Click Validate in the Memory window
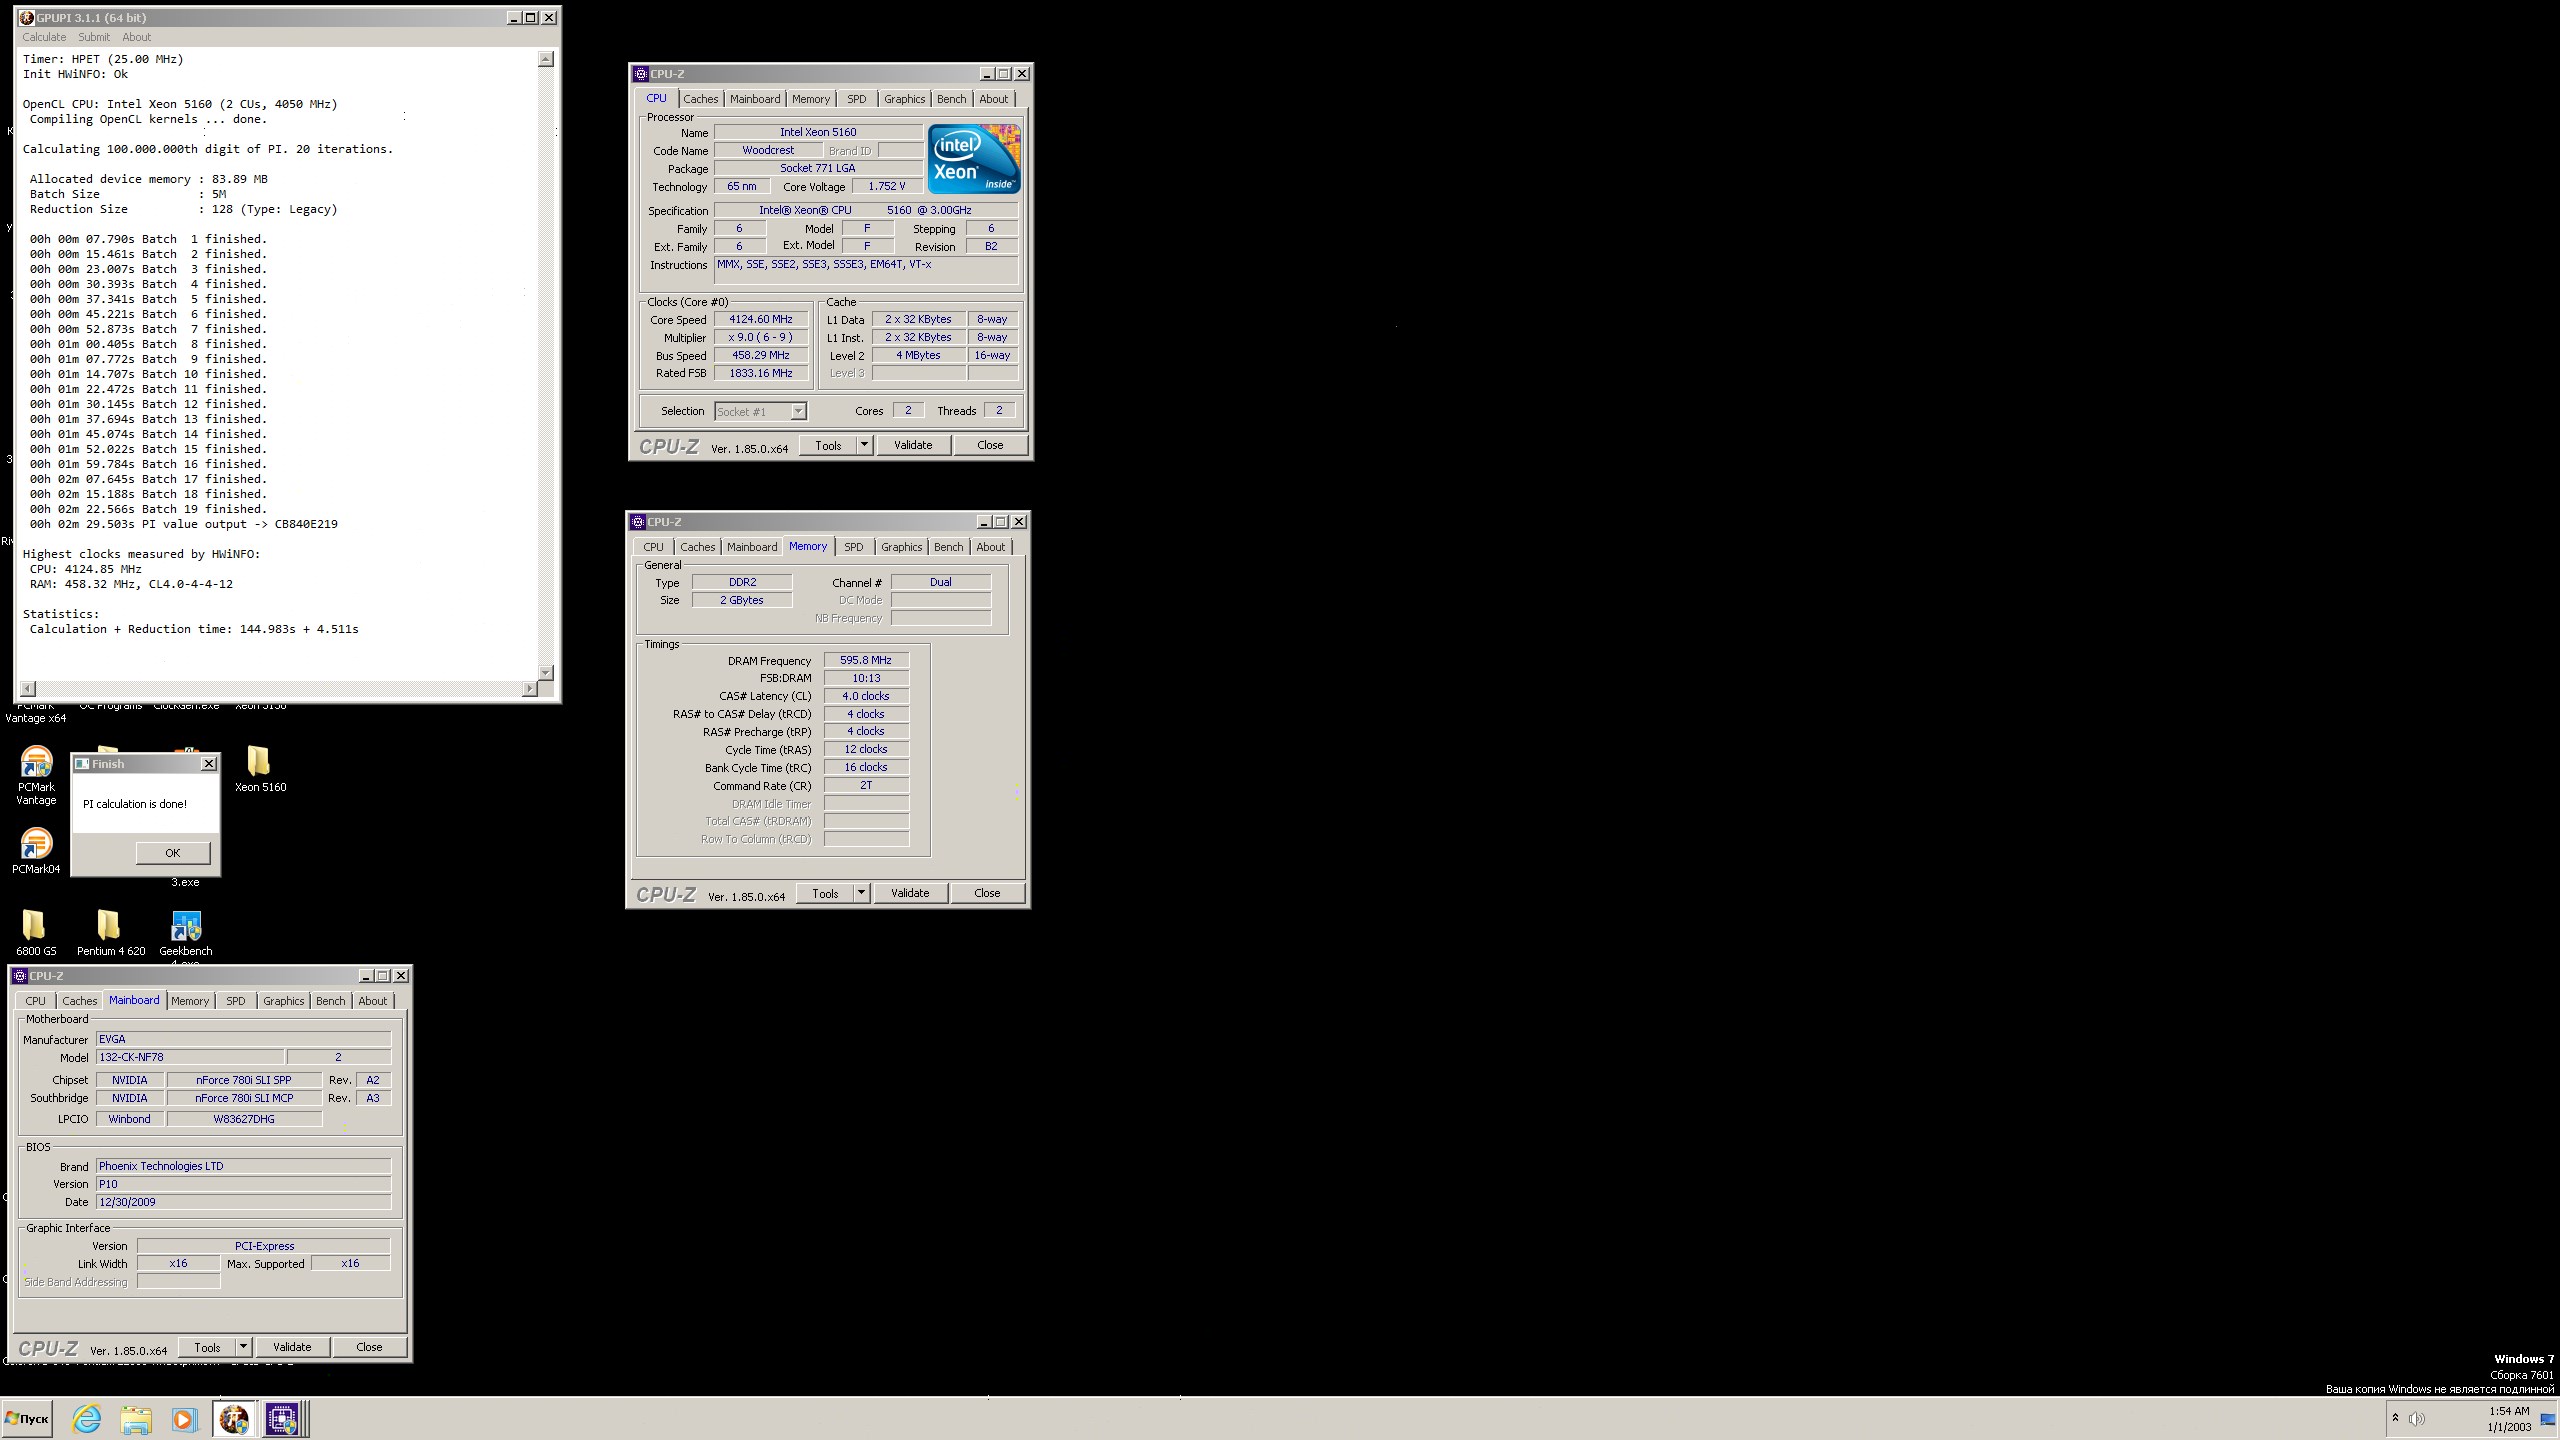The width and height of the screenshot is (2560, 1440). [x=910, y=893]
